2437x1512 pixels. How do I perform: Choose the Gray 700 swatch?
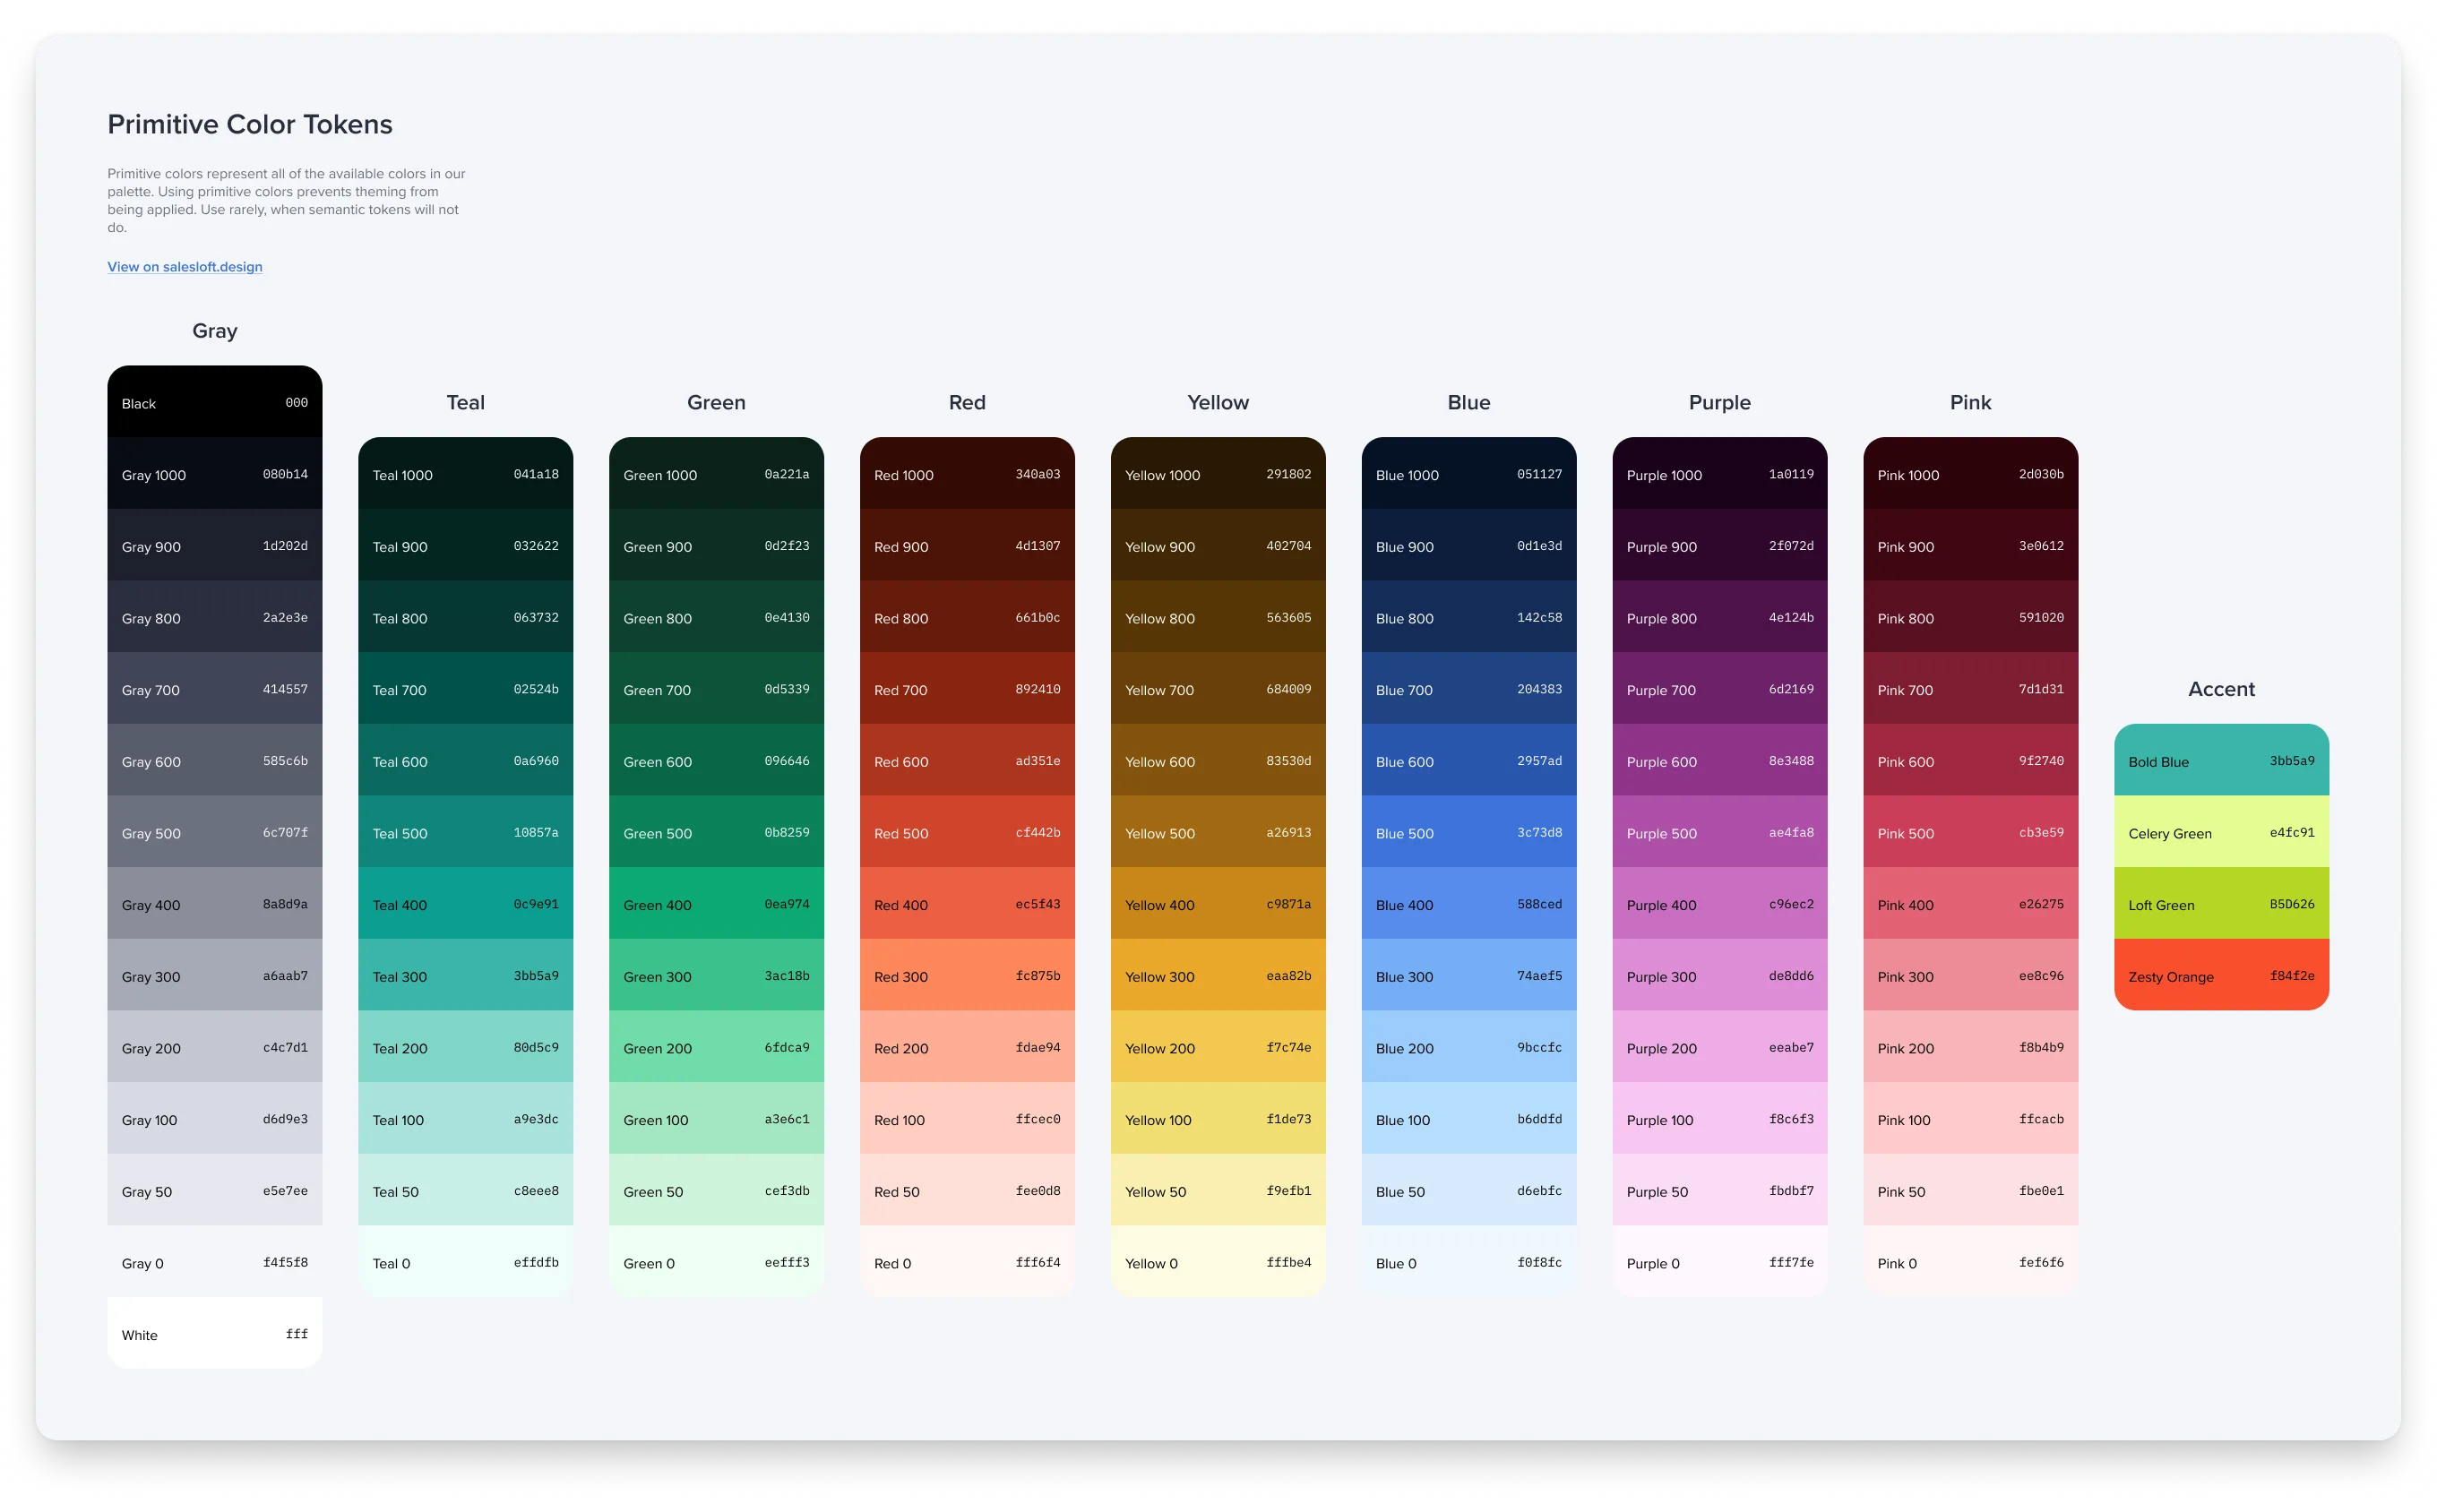(214, 689)
